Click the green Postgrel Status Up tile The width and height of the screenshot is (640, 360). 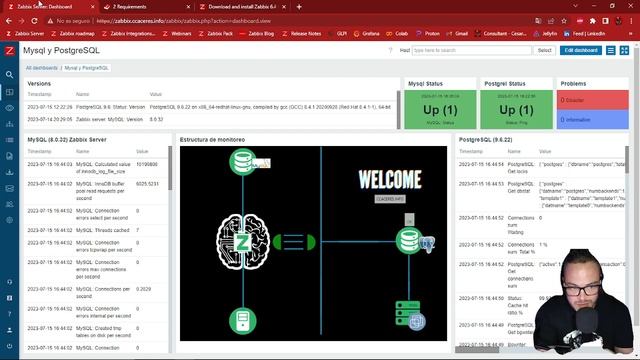pyautogui.click(x=516, y=110)
